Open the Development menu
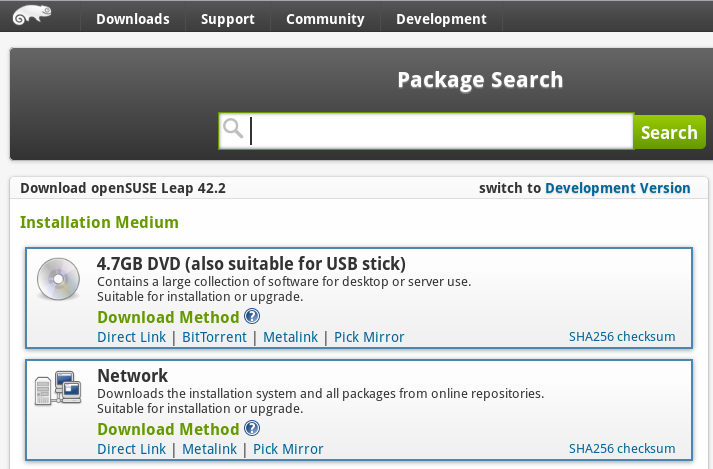Image resolution: width=713 pixels, height=469 pixels. coord(441,19)
